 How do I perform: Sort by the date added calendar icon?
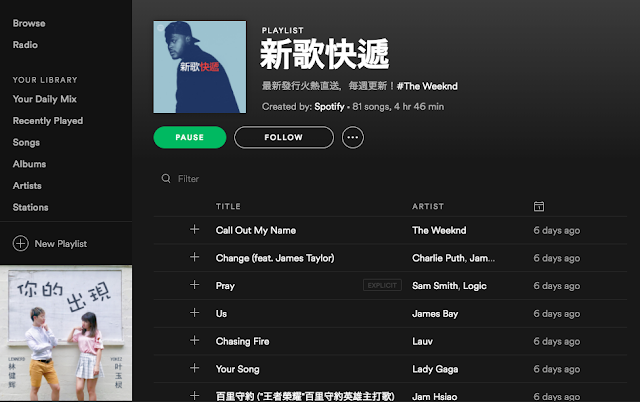pyautogui.click(x=539, y=207)
